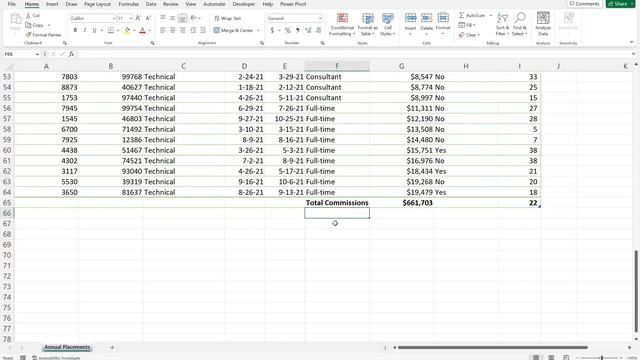Click Increase Font Size icon
640x360 pixels.
138,18
